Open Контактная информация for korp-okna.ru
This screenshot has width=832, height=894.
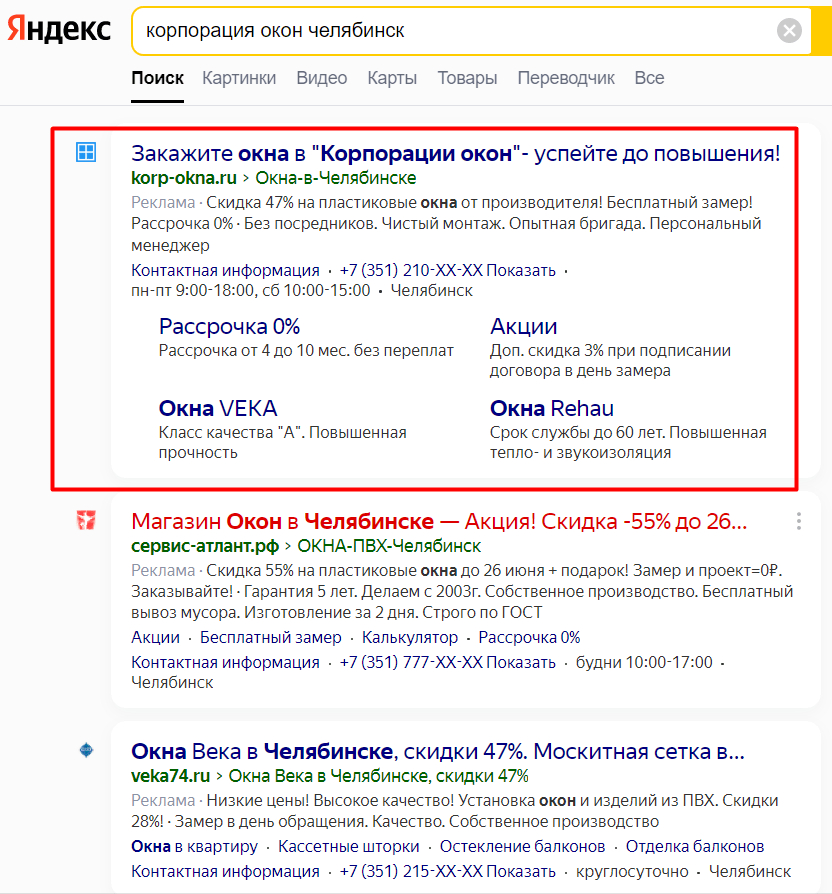click(225, 270)
